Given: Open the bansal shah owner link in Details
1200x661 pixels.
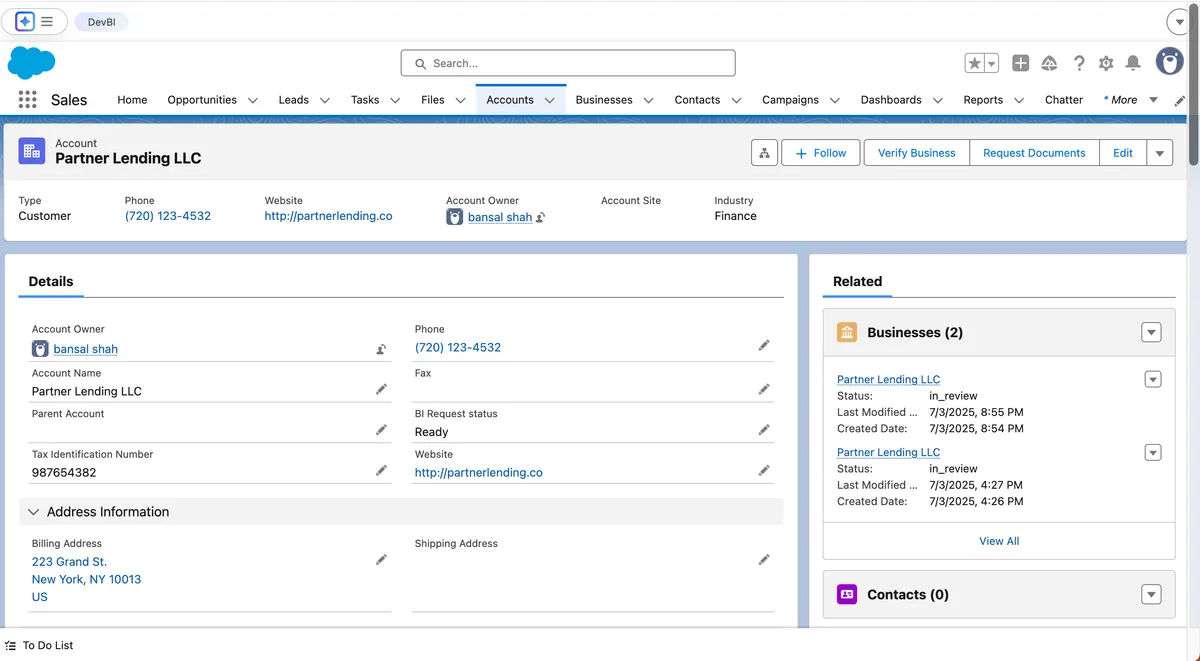Looking at the screenshot, I should point(86,349).
